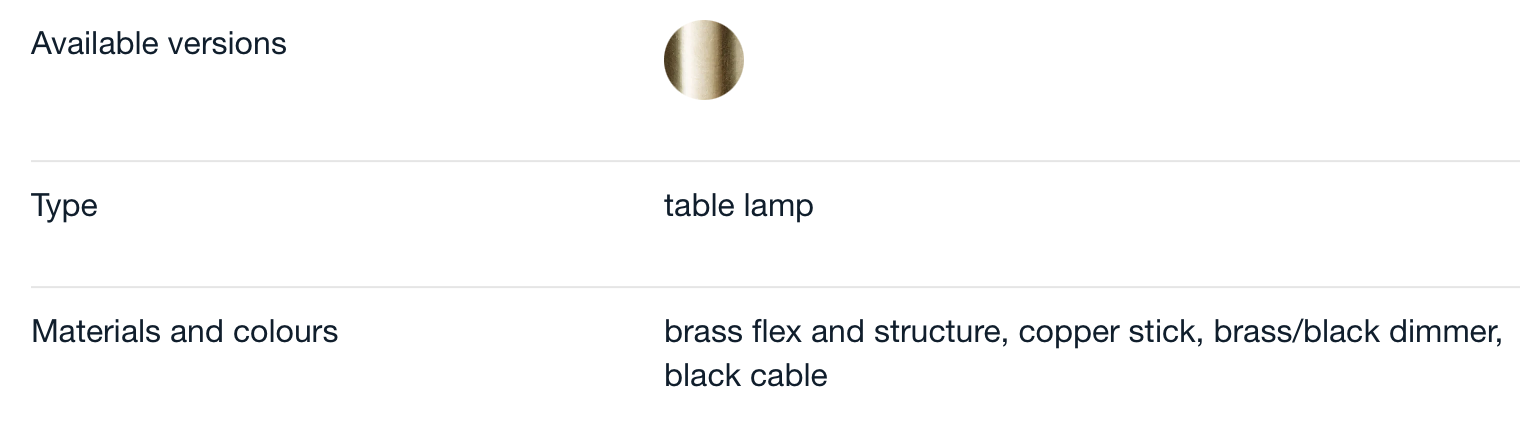This screenshot has height=432, width=1520.
Task: Click the 'Type' row label
Action: (64, 207)
